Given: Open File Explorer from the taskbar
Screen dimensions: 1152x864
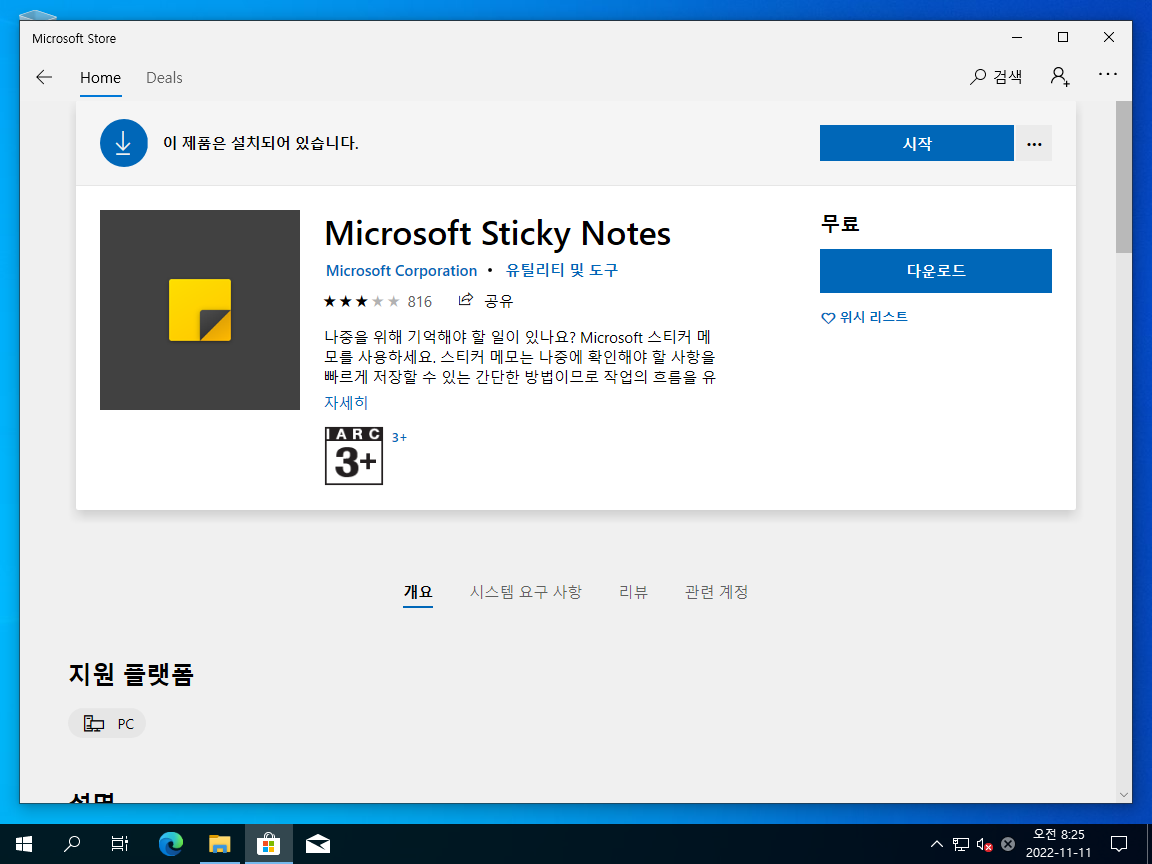Looking at the screenshot, I should tap(220, 844).
